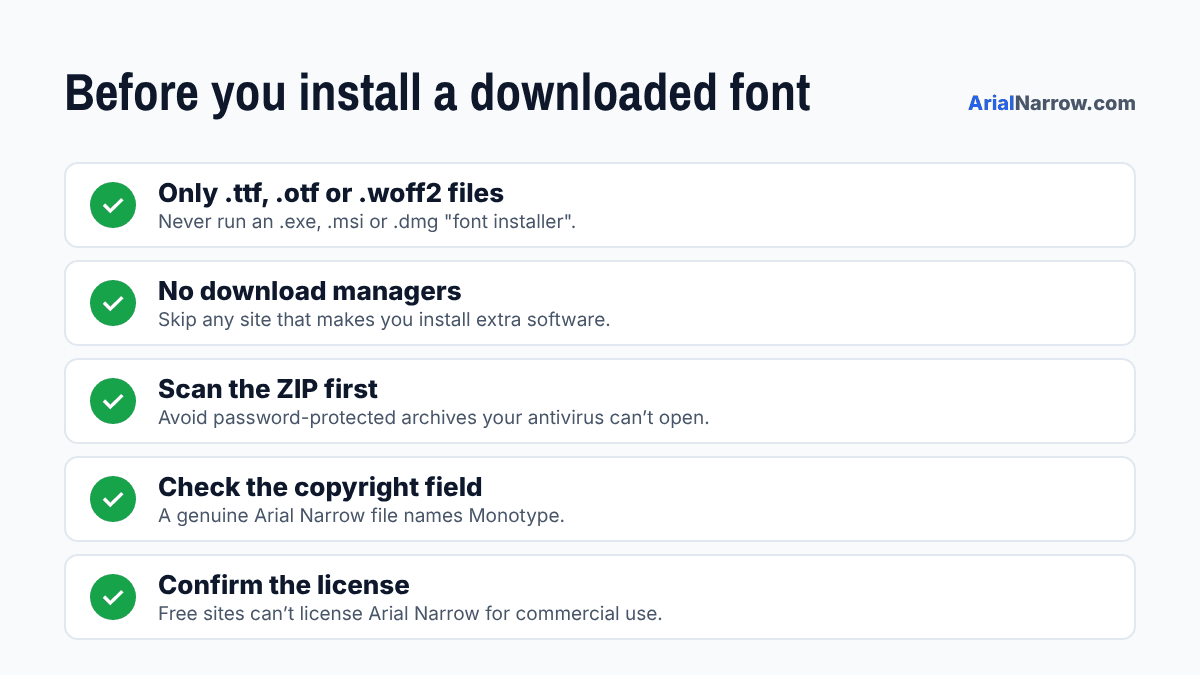Click 'Free sites can't license Arial Narrow' line
1200x675 pixels.
410,614
